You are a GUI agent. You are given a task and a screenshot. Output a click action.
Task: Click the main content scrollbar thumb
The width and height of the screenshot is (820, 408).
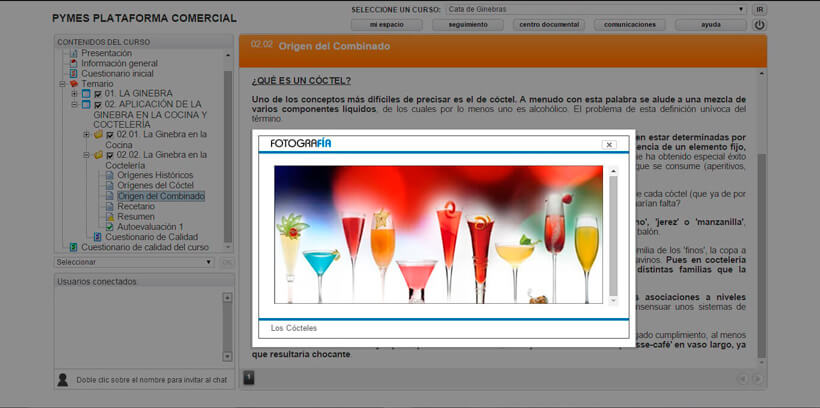(x=761, y=254)
